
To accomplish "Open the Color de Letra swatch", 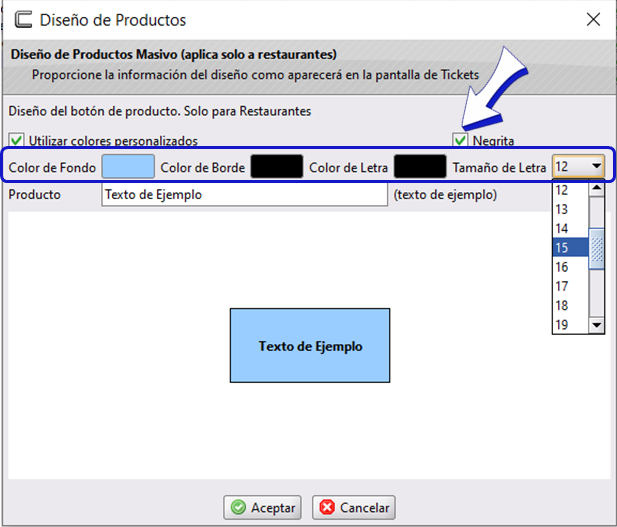I will point(420,166).
